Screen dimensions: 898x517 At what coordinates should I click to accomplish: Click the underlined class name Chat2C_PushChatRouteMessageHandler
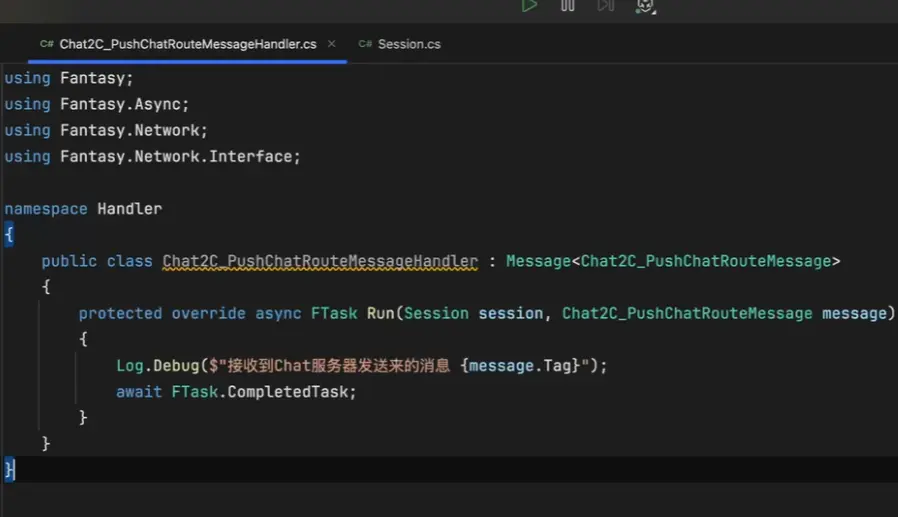[320, 261]
